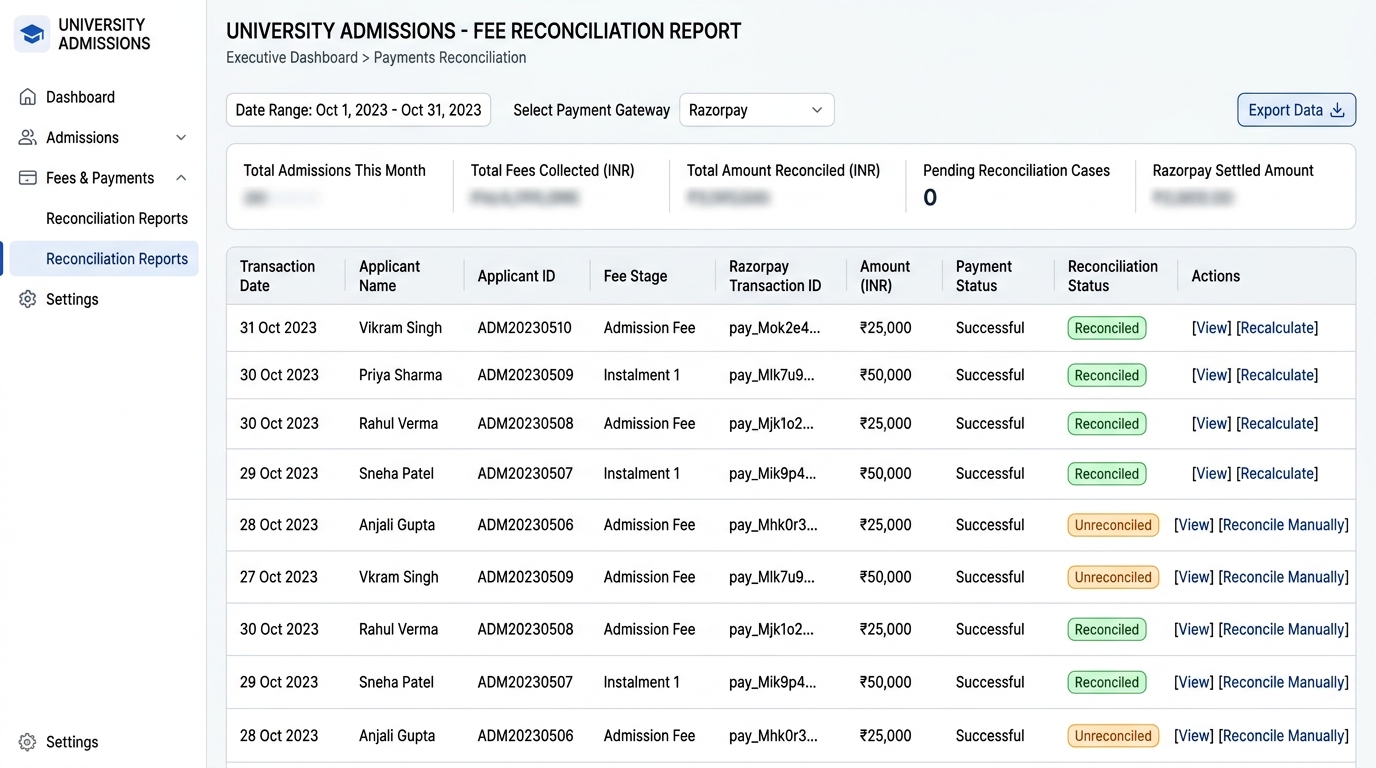This screenshot has width=1376, height=768.
Task: Click the Settings gear right below Reconciliation Reports
Action: (28, 299)
